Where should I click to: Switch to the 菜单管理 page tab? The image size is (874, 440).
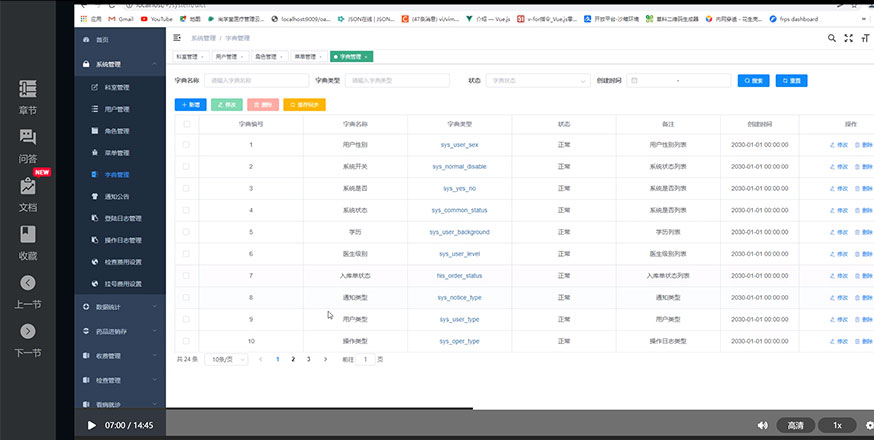pos(309,56)
